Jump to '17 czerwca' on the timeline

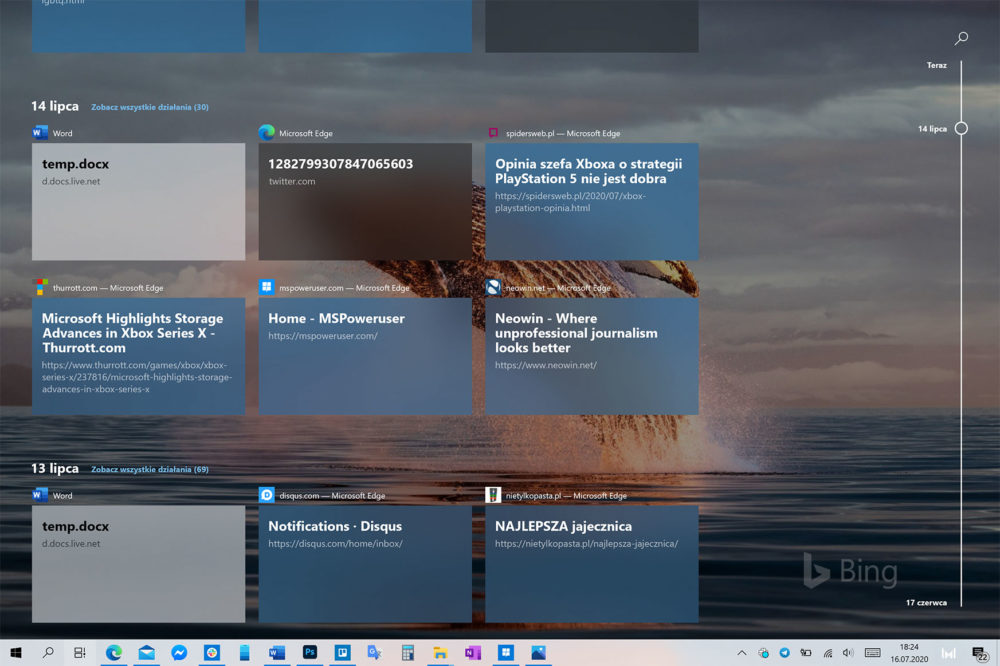[926, 602]
